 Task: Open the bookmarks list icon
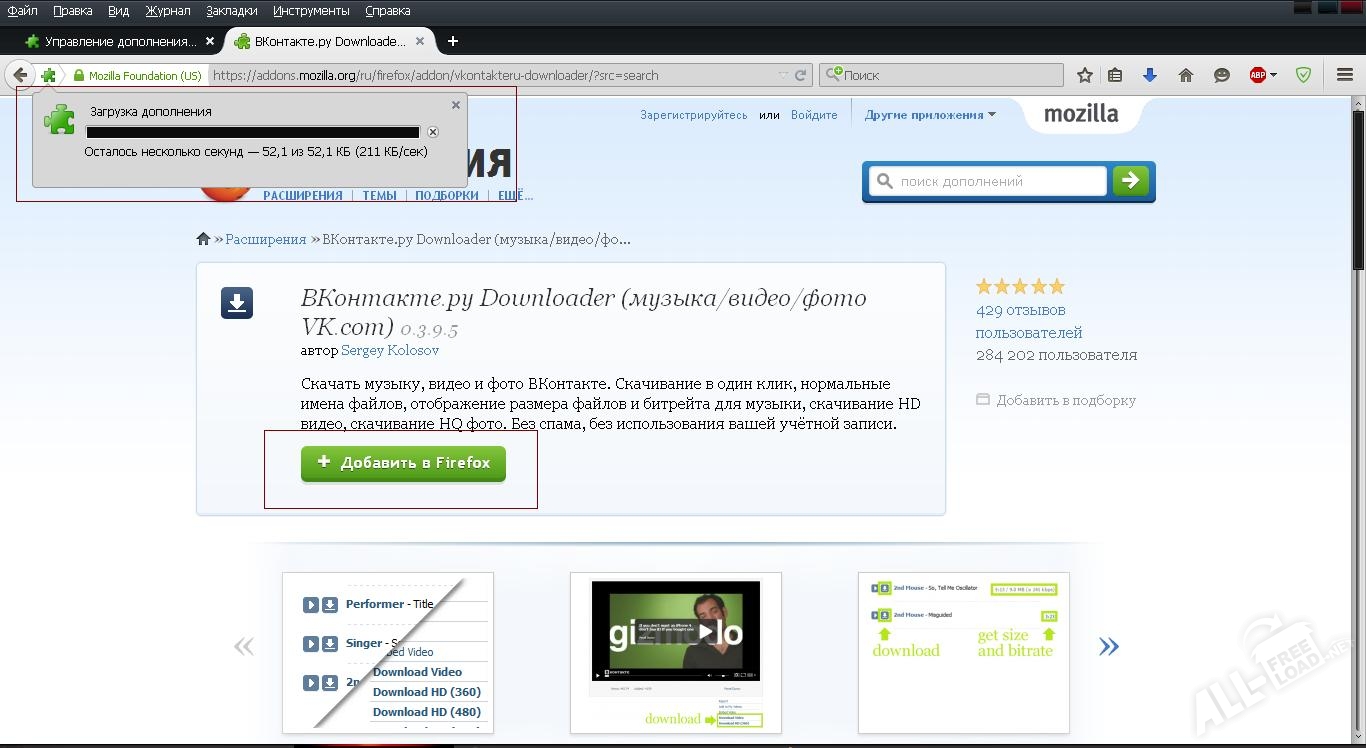[x=1115, y=75]
